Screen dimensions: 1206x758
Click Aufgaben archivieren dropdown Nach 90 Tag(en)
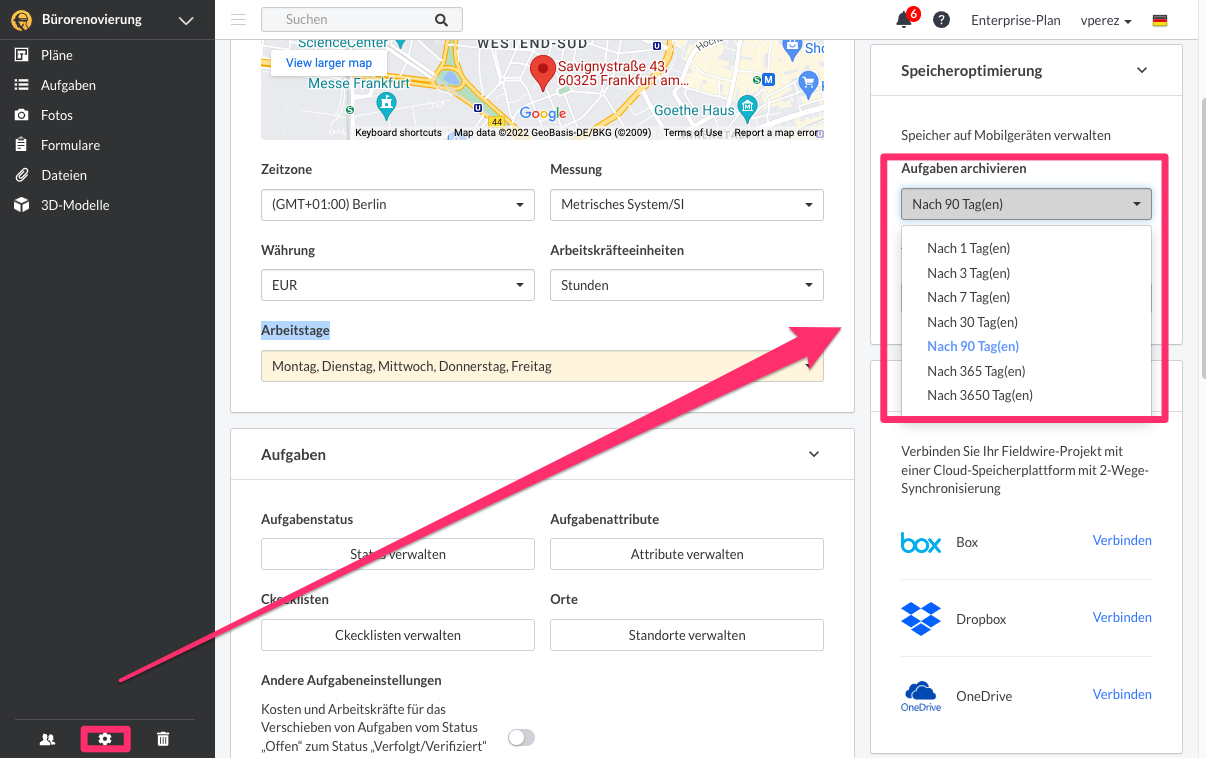pos(1026,204)
